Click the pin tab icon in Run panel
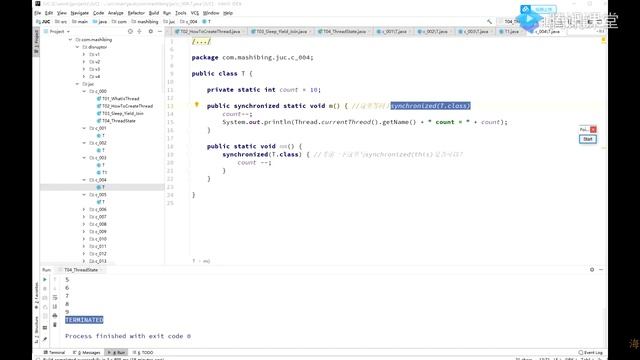Image resolution: width=640 pixels, height=360 pixels. click(45, 339)
